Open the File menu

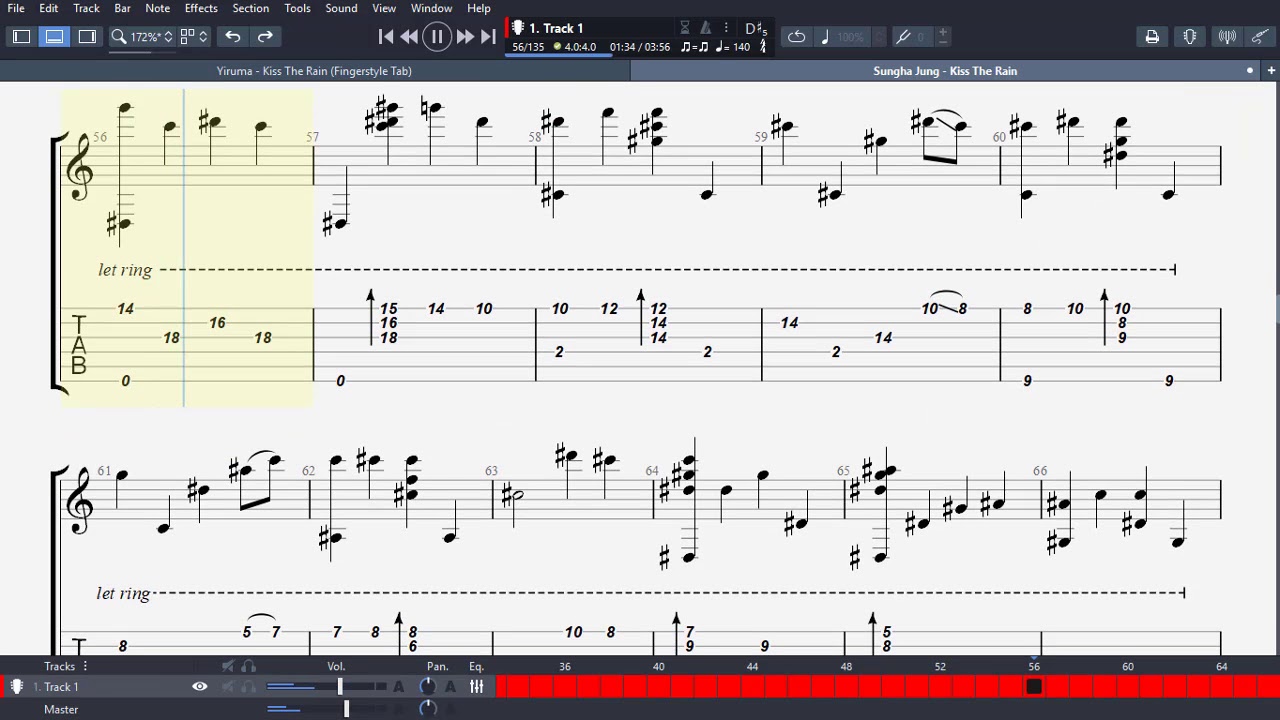(x=16, y=8)
